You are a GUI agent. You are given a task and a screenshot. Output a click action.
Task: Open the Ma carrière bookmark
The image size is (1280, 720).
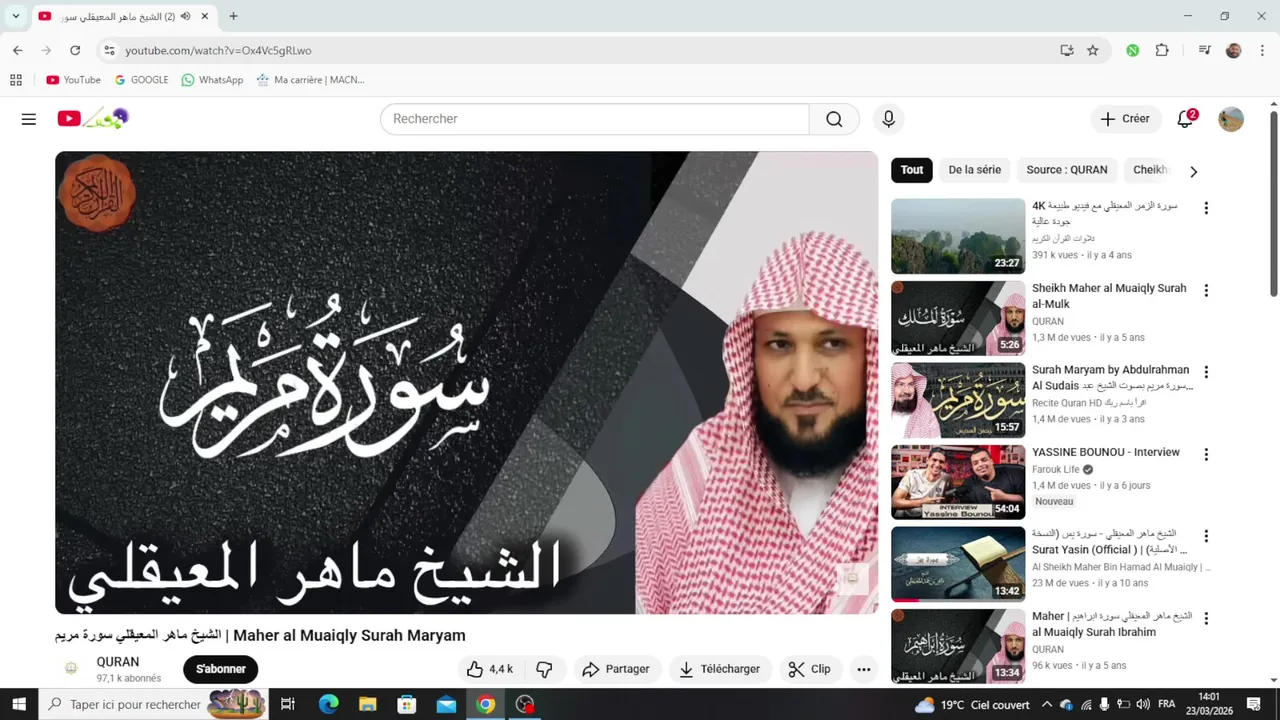[310, 80]
